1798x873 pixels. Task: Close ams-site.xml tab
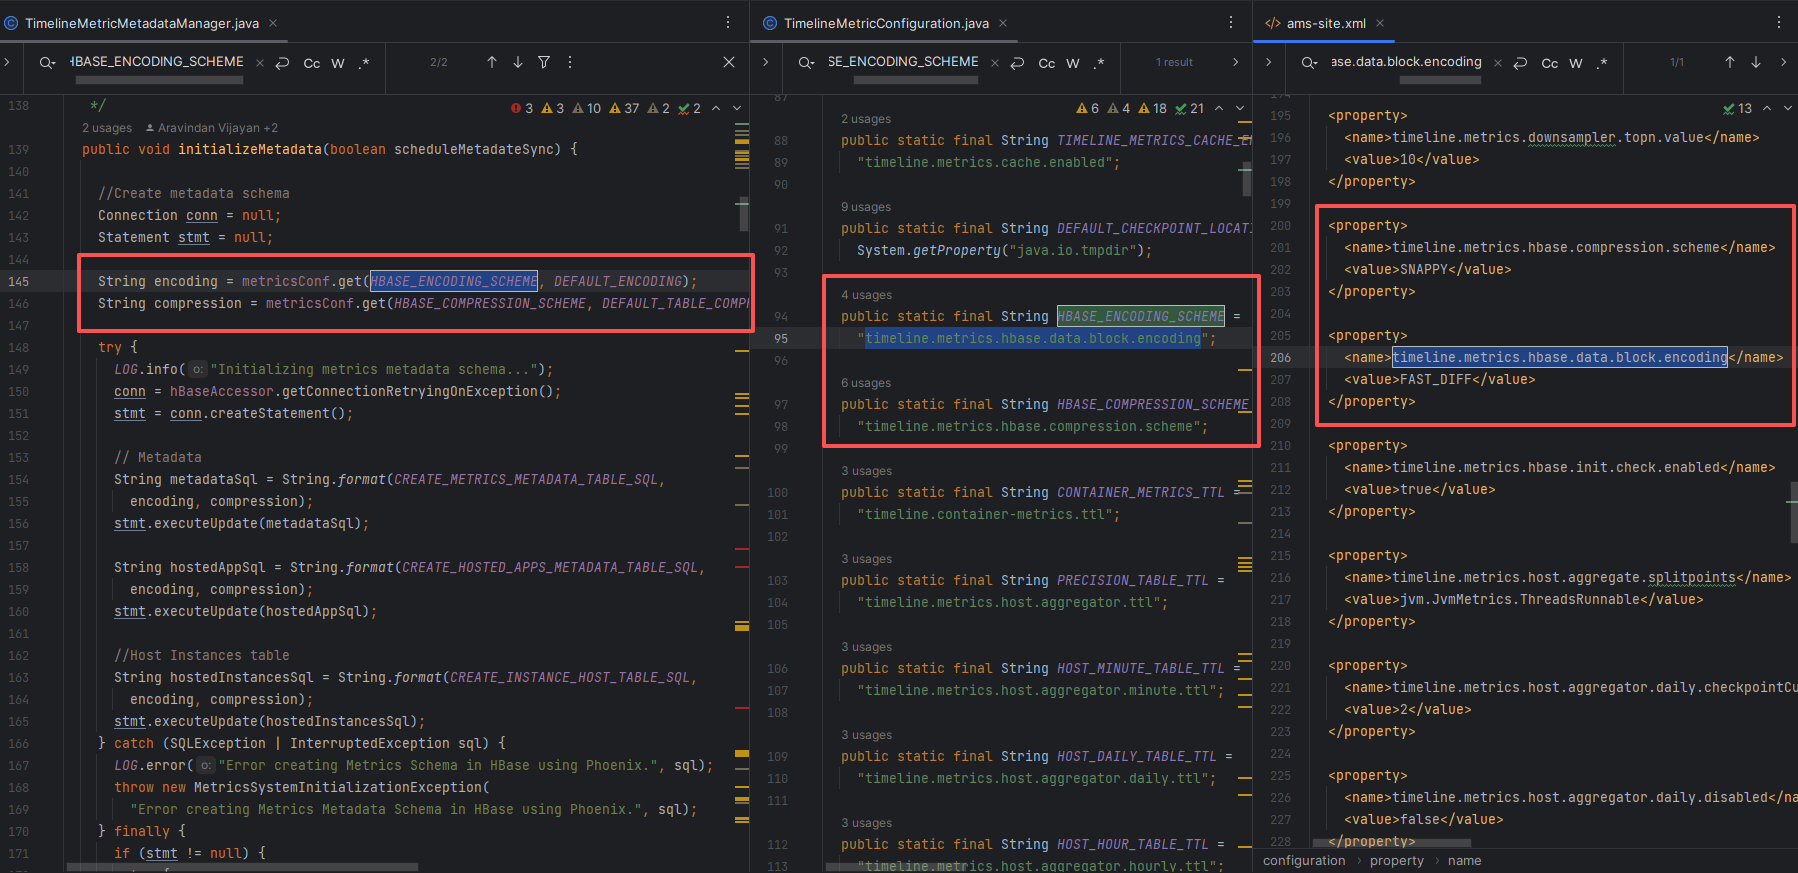1380,23
